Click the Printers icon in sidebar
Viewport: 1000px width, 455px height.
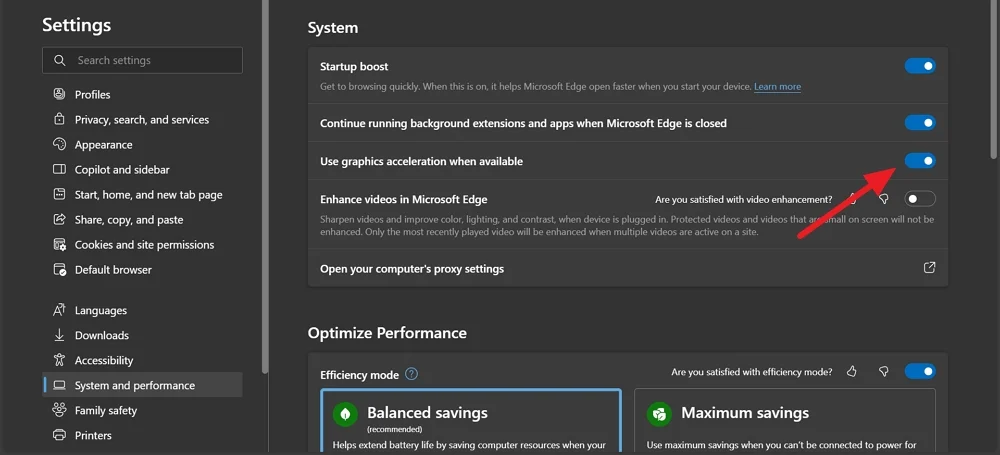(x=58, y=436)
